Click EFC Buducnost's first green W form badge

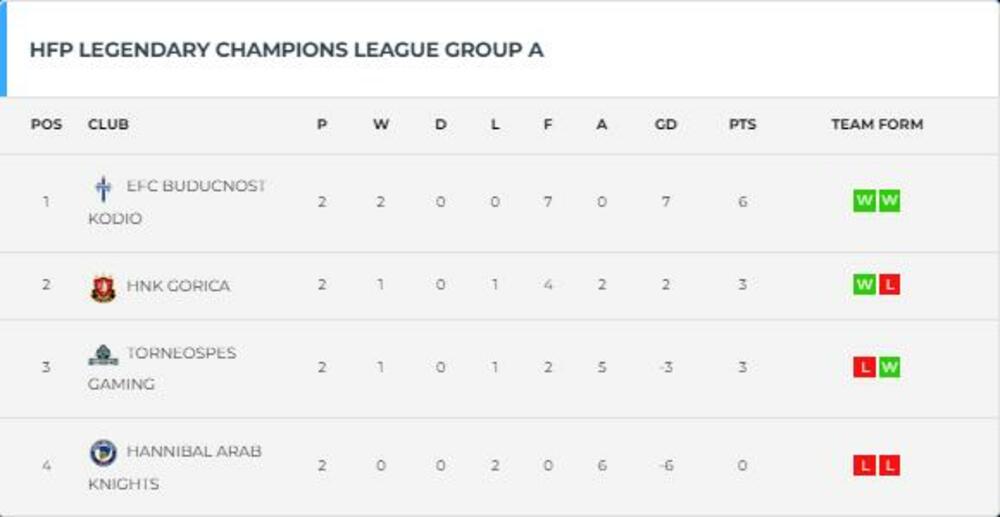pos(864,201)
